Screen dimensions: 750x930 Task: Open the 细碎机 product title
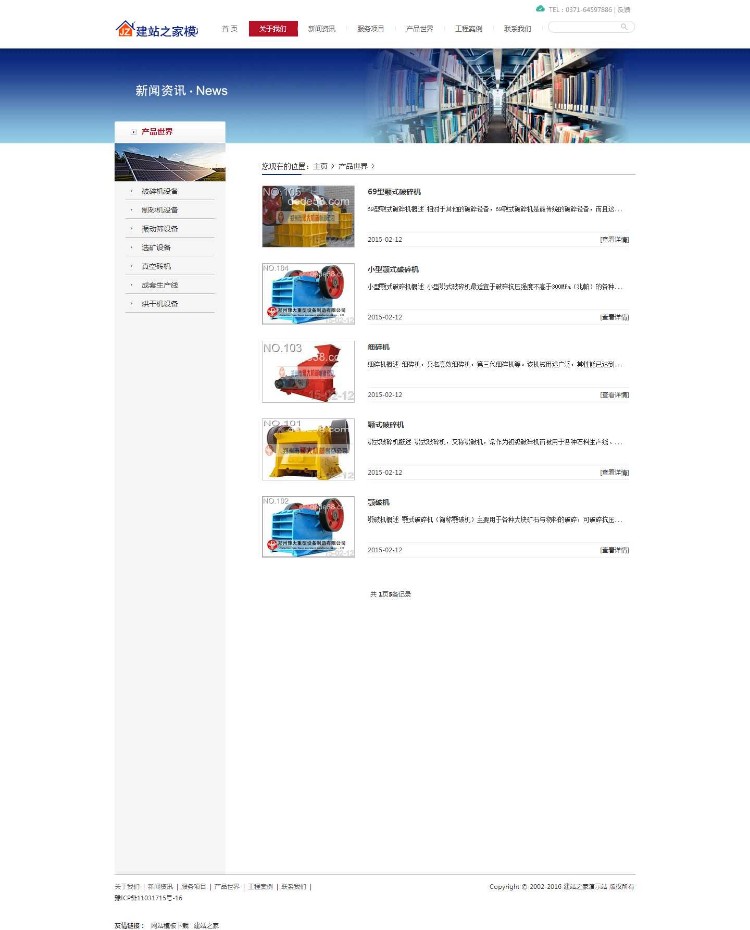click(x=378, y=347)
